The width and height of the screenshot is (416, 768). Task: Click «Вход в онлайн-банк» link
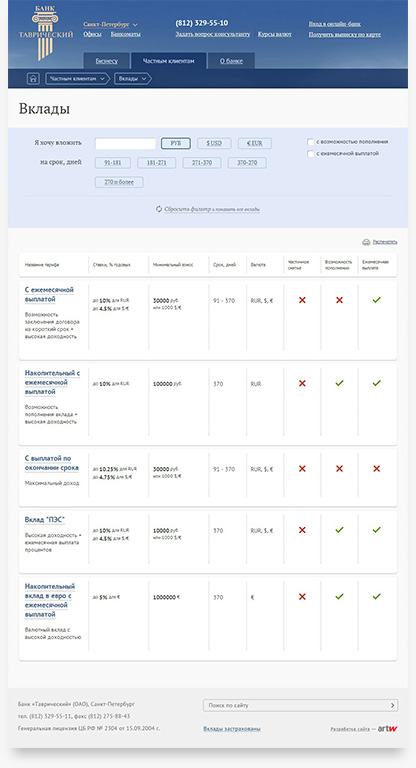click(335, 24)
